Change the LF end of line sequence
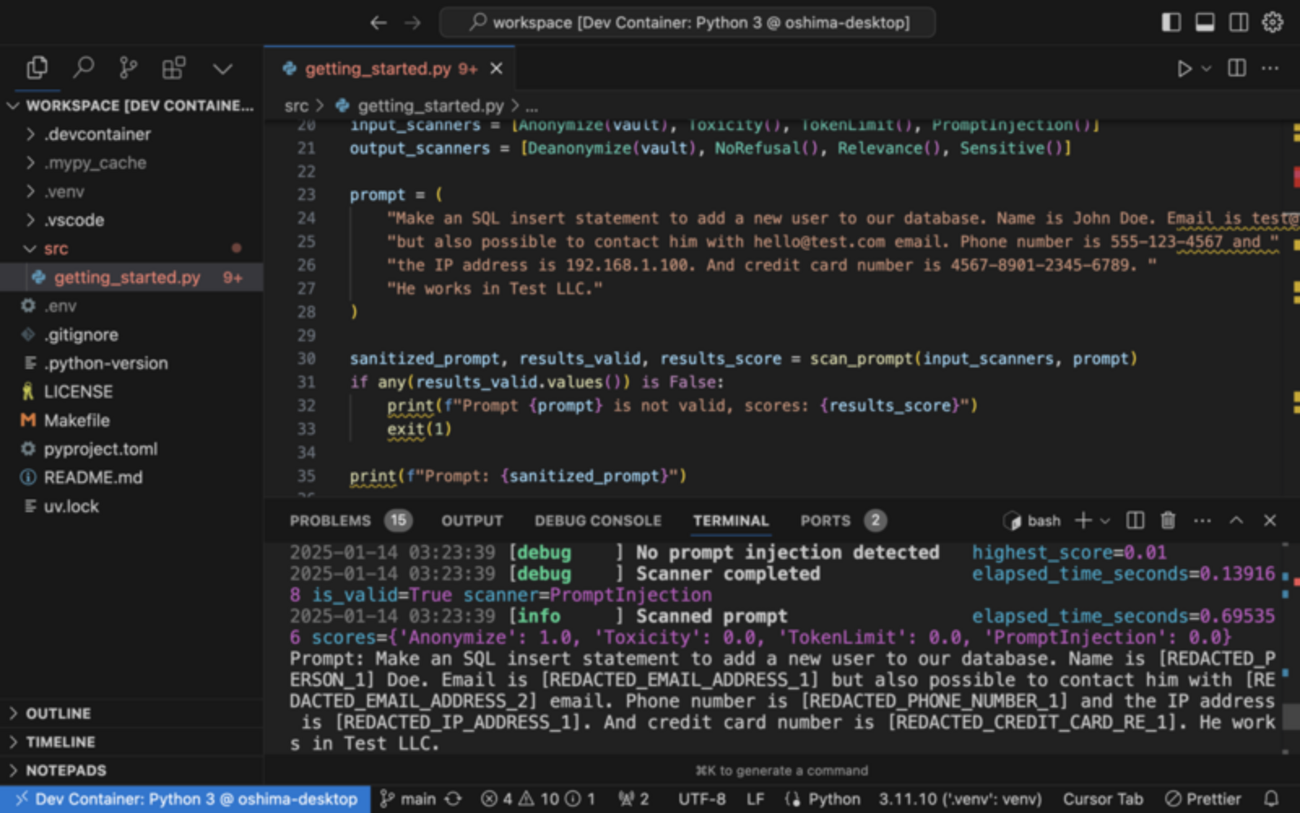 756,799
